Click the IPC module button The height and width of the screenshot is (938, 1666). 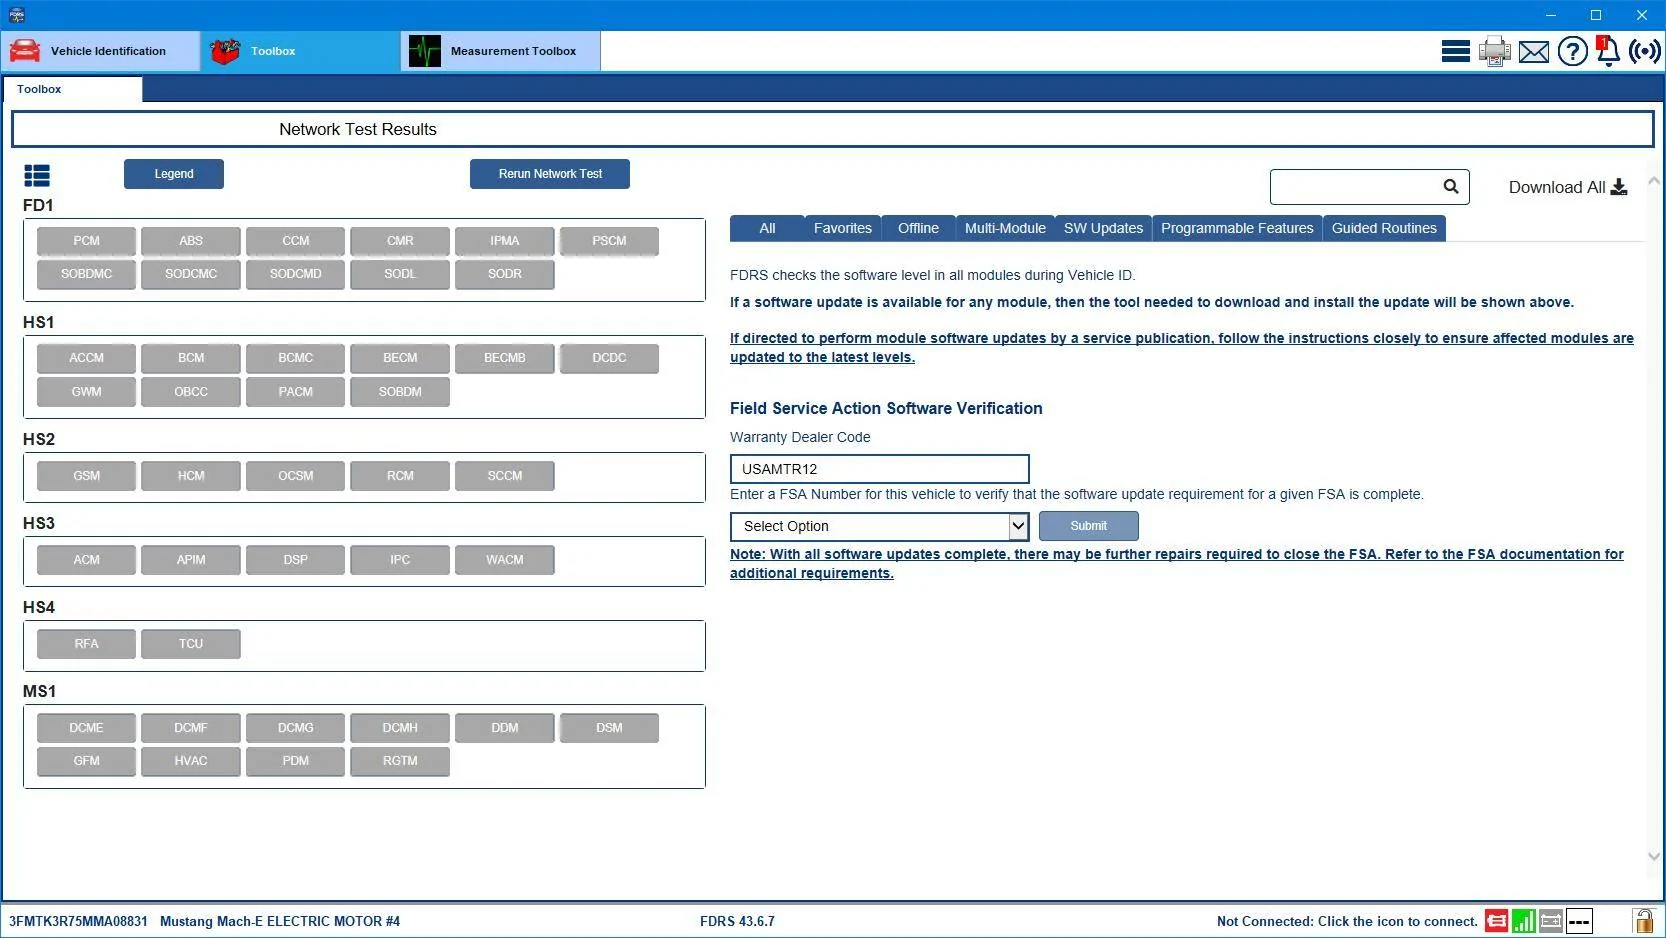(x=400, y=560)
